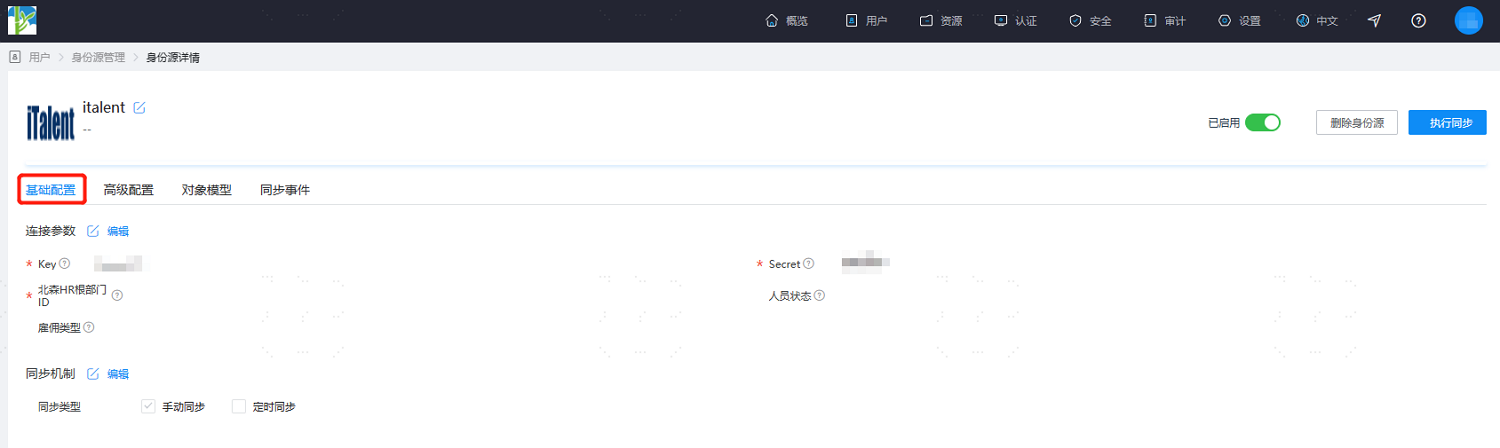This screenshot has height=448, width=1500.
Task: Click edit icon beside 连接参数
Action: click(x=93, y=231)
